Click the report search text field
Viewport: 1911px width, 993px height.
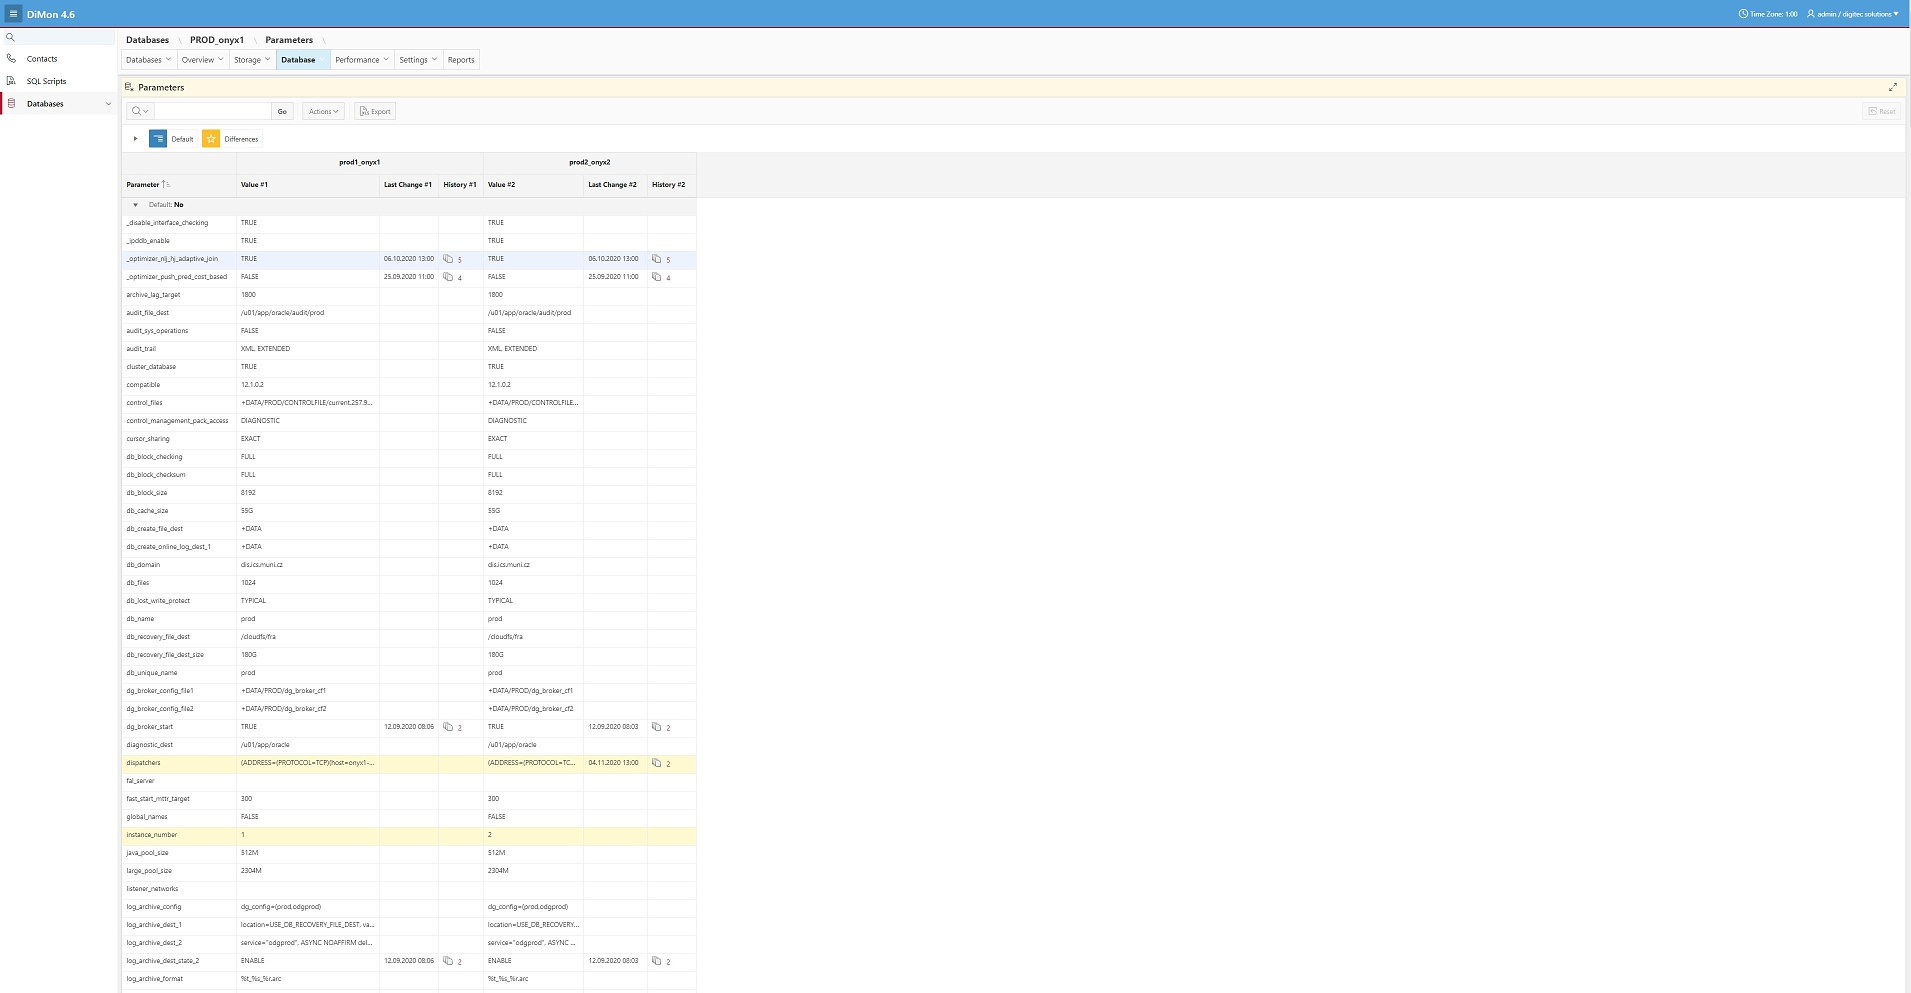(212, 111)
